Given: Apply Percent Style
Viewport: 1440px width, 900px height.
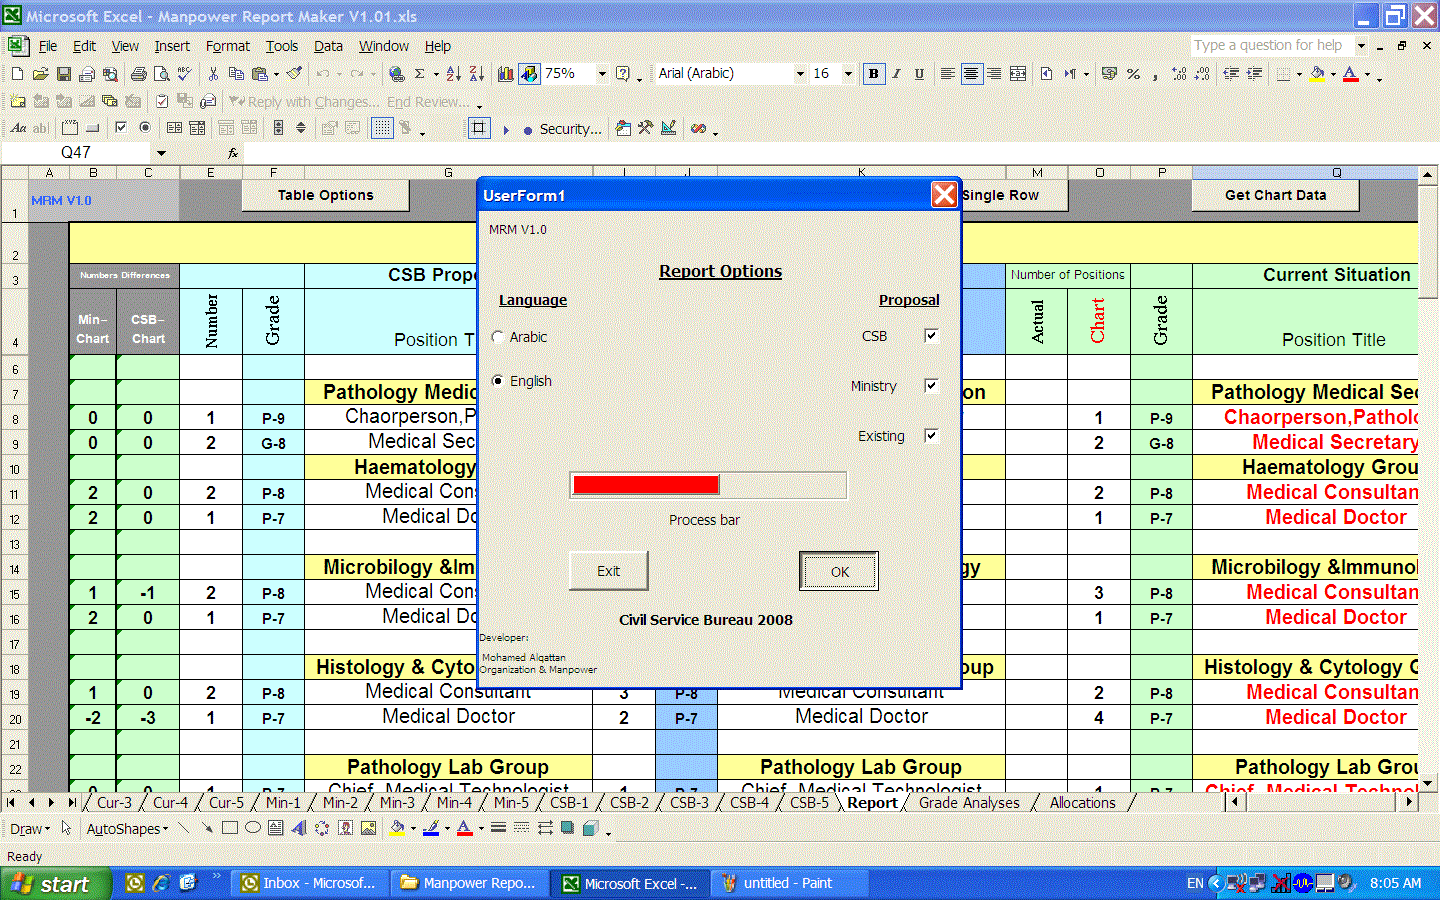Looking at the screenshot, I should pyautogui.click(x=1133, y=74).
